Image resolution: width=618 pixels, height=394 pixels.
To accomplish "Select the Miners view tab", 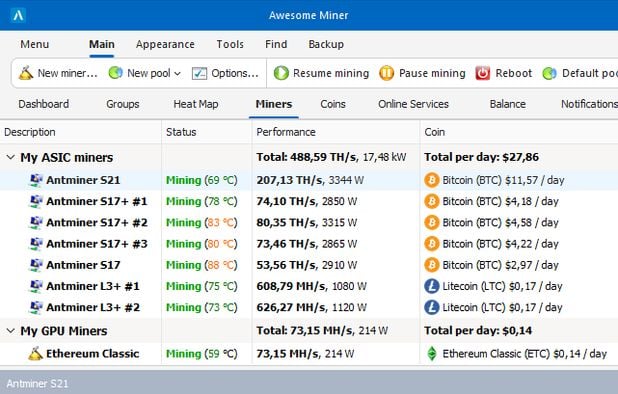I will coord(274,104).
